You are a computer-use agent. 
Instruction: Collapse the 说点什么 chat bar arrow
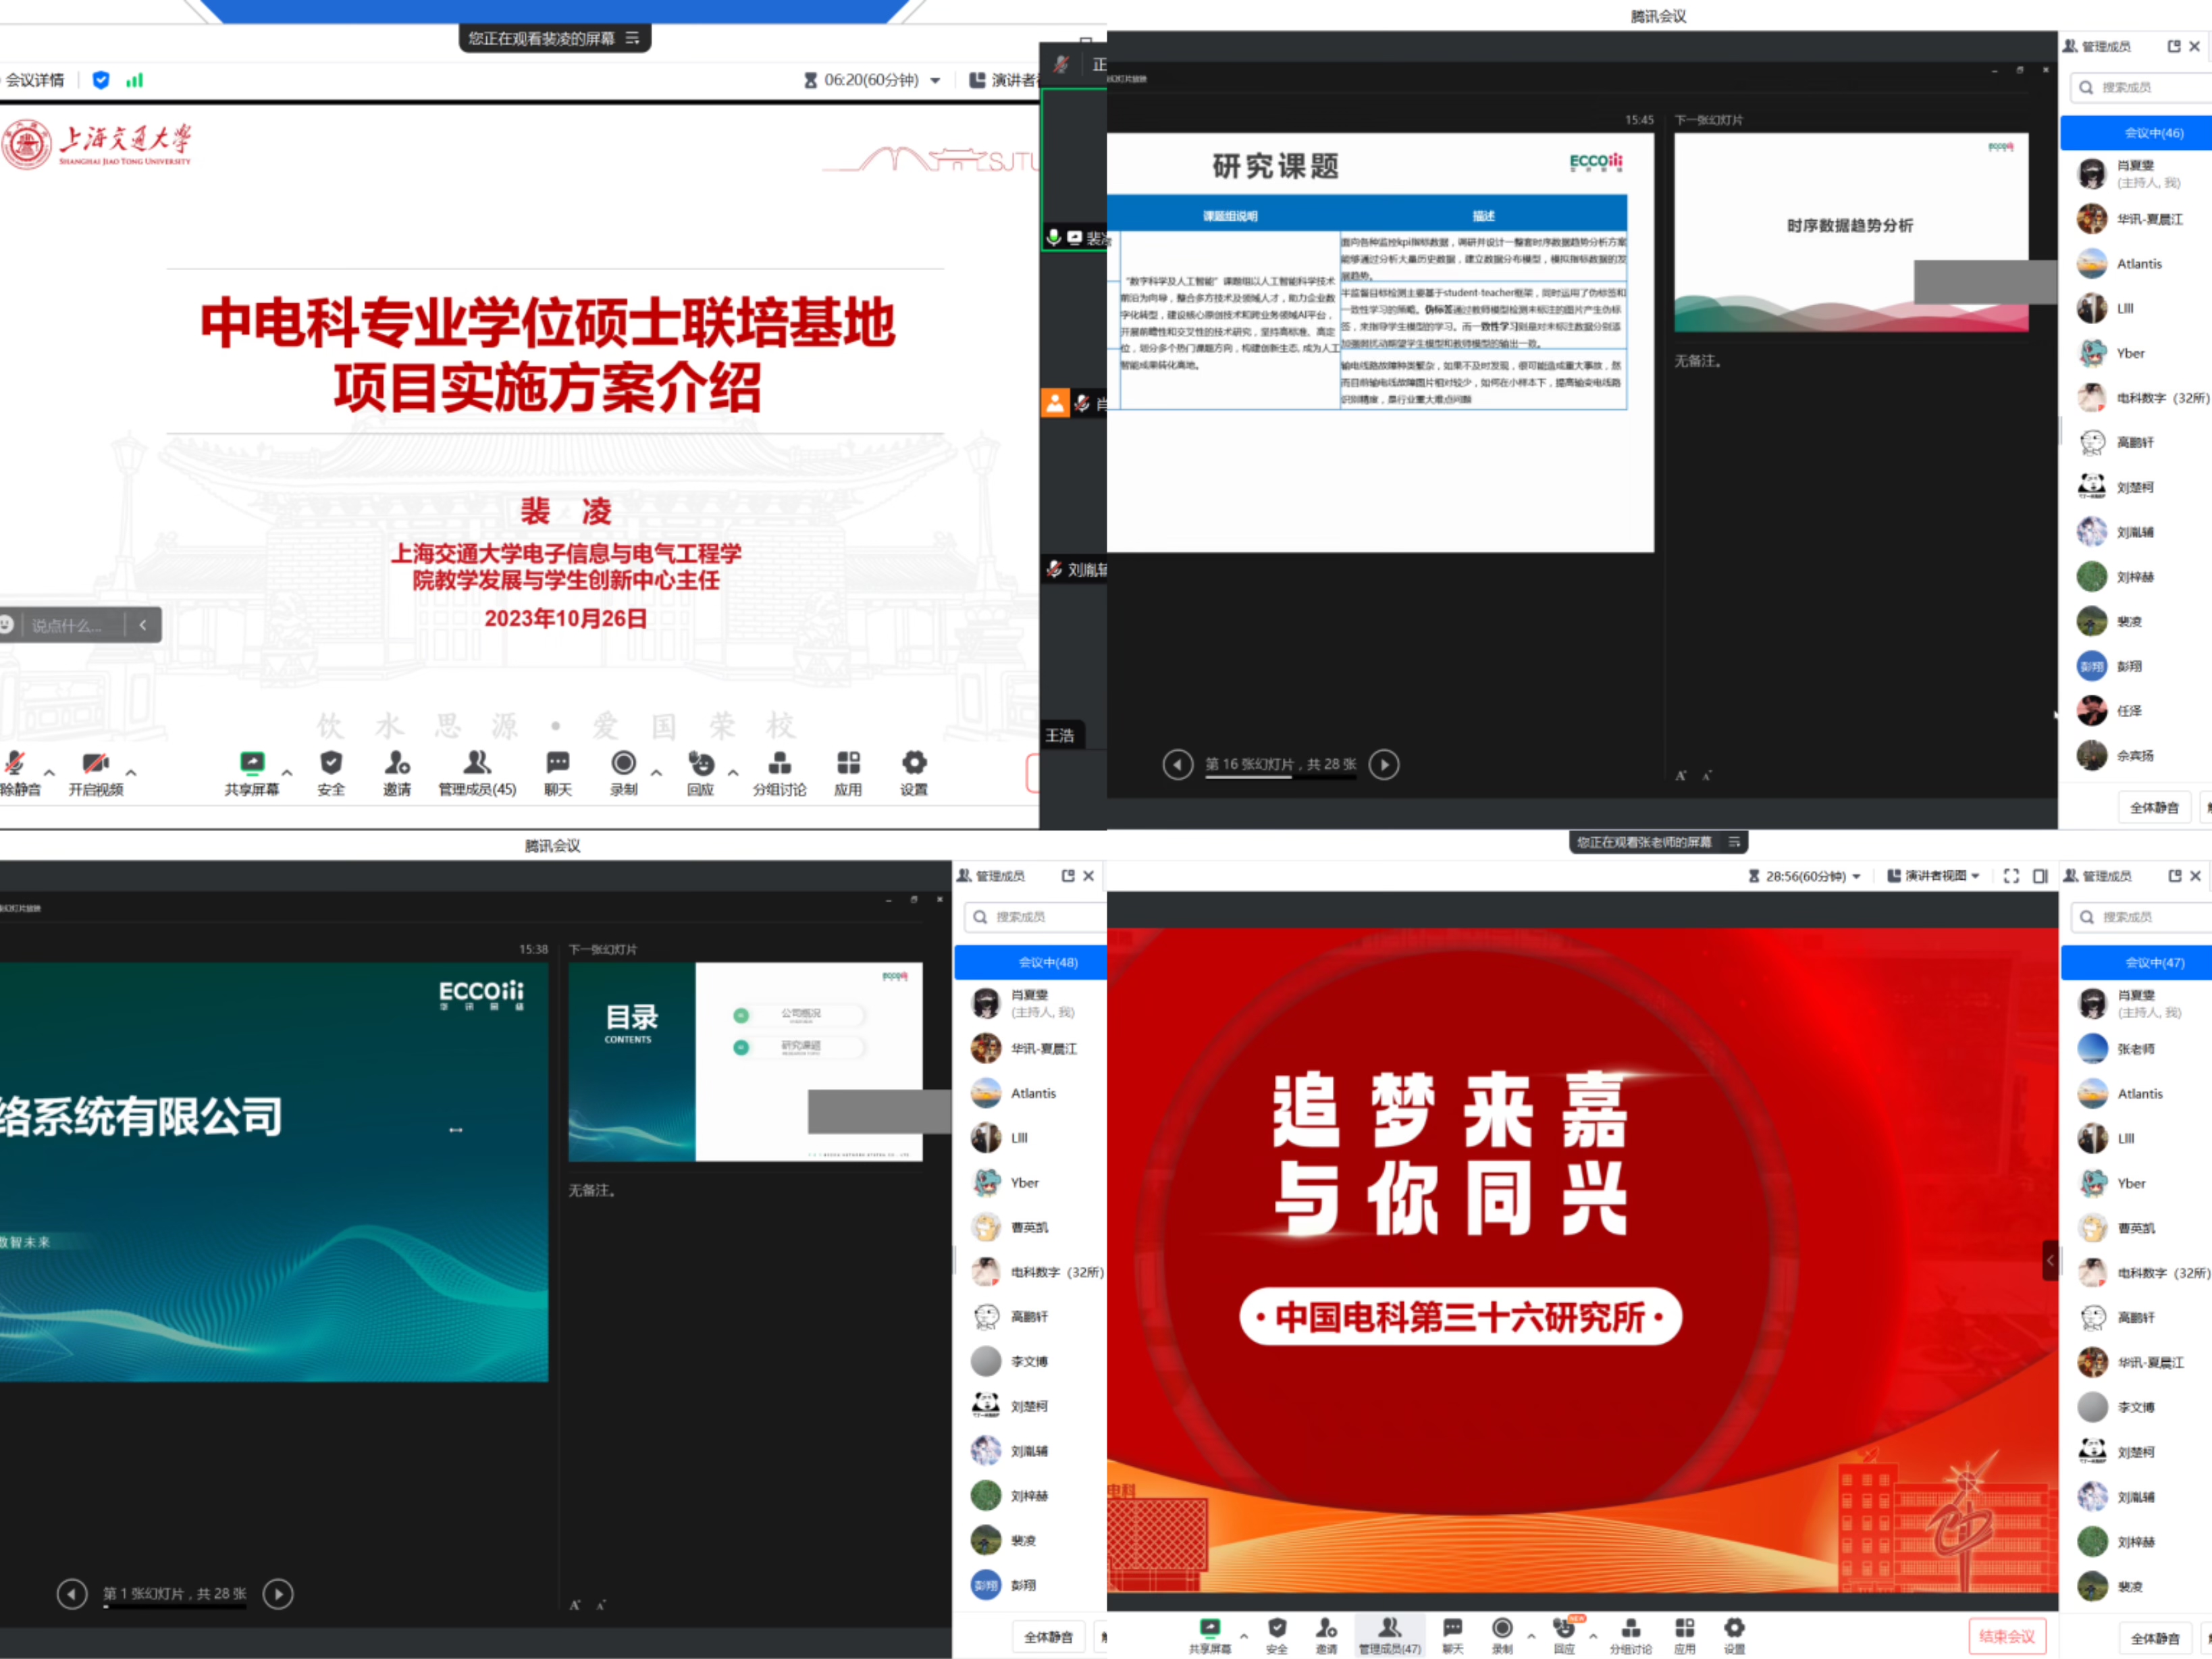pyautogui.click(x=143, y=625)
